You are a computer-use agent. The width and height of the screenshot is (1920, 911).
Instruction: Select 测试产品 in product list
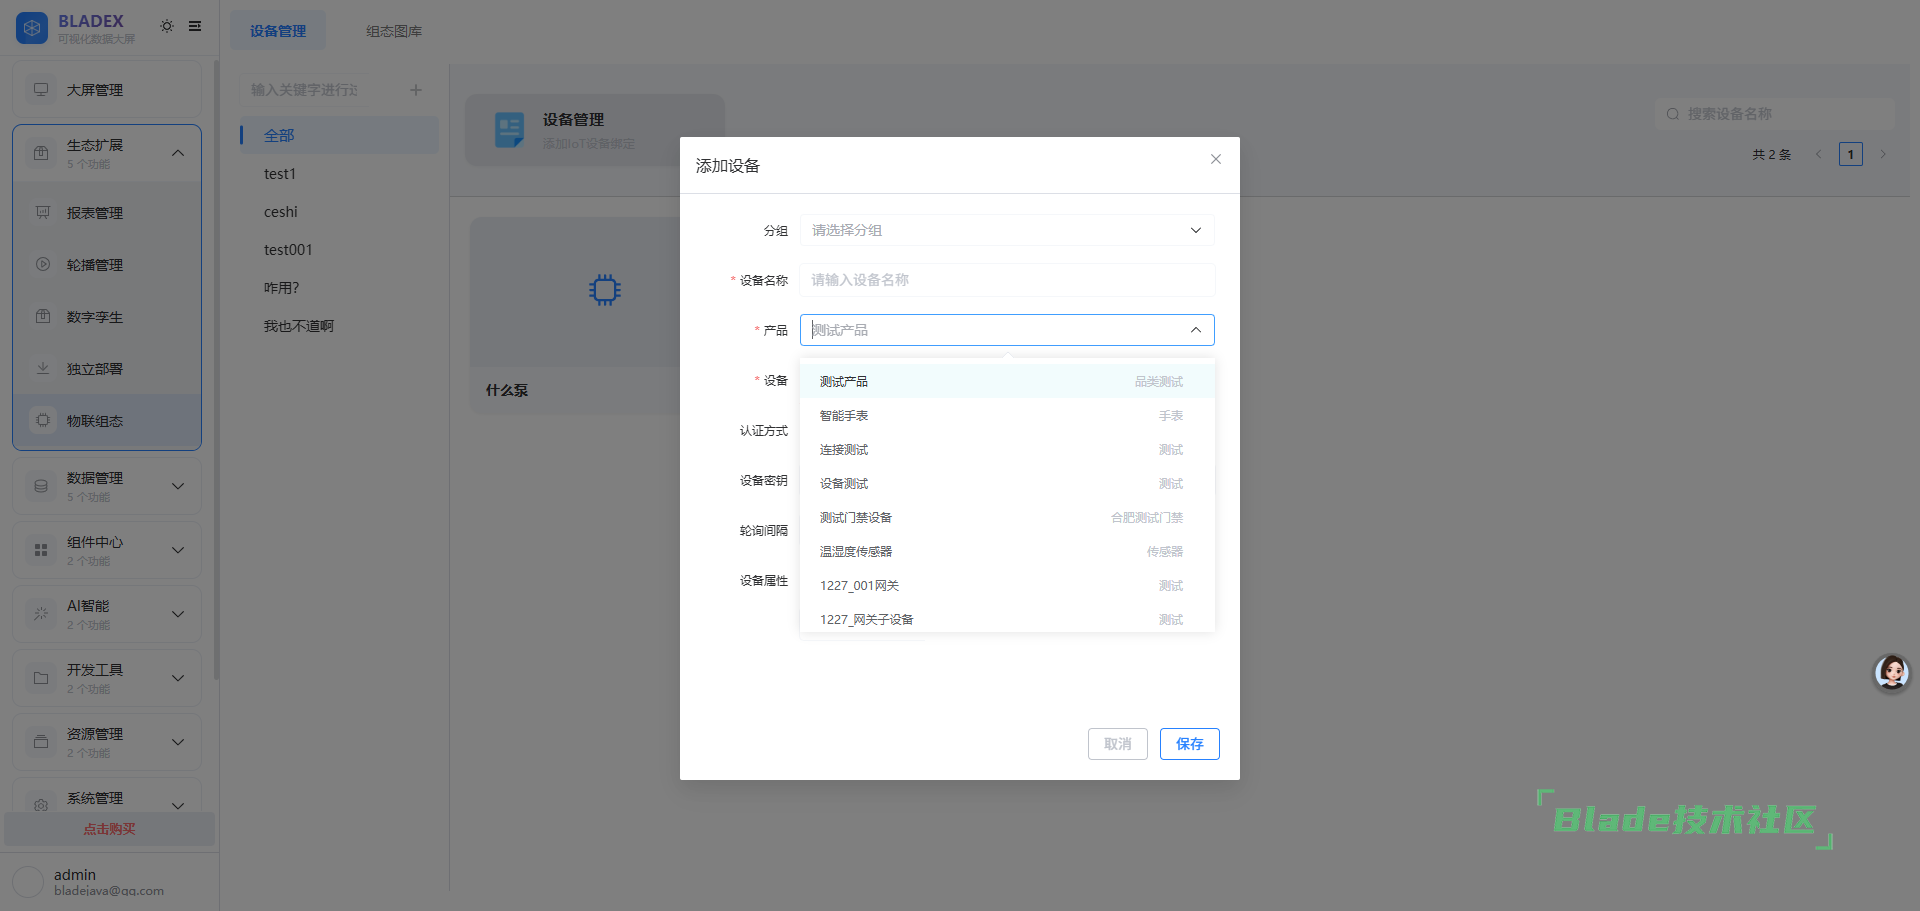(1007, 381)
